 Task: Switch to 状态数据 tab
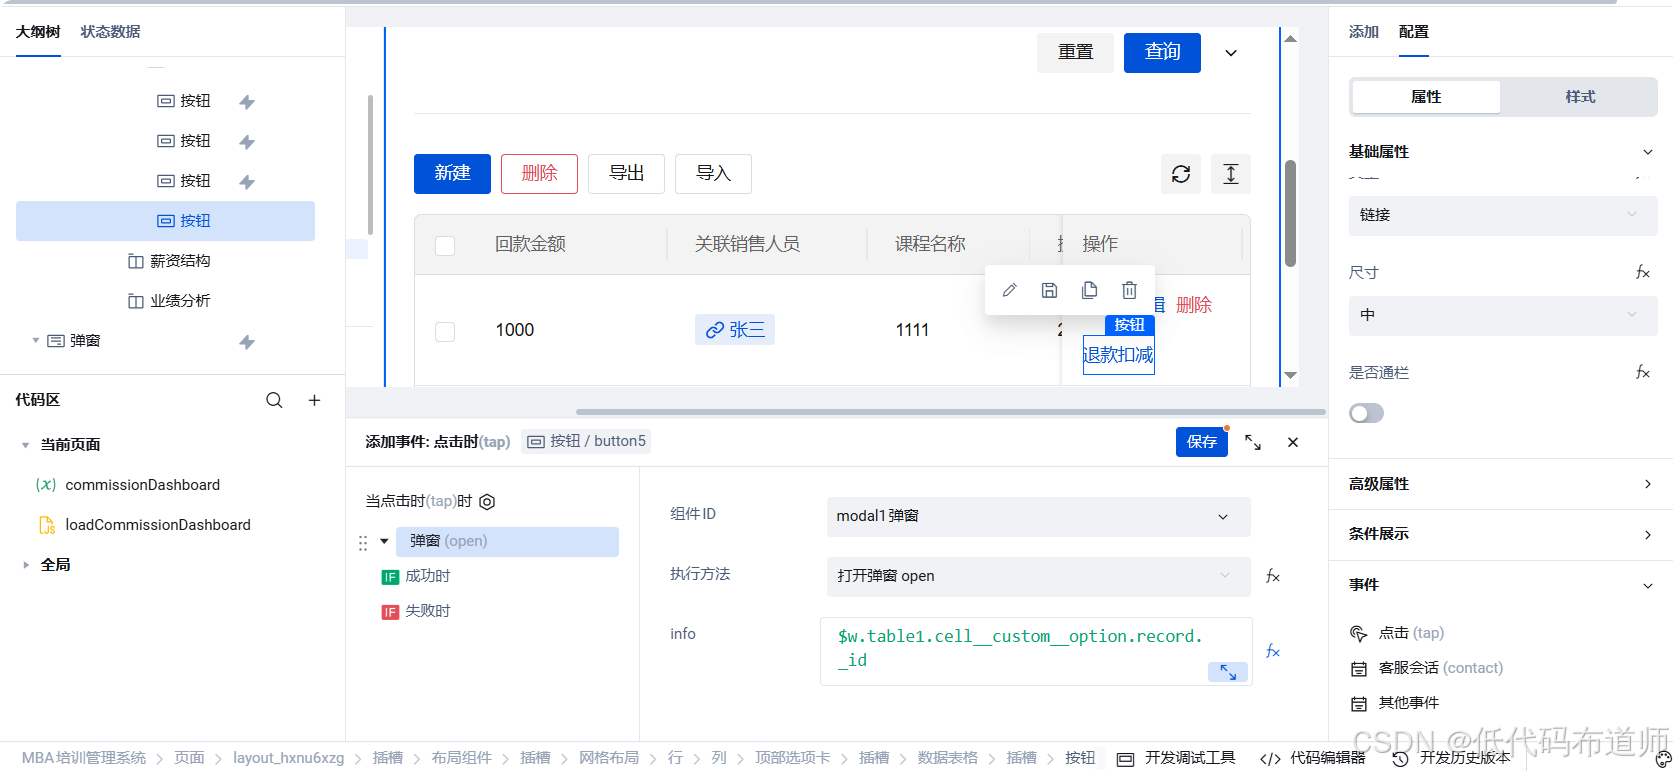(110, 32)
